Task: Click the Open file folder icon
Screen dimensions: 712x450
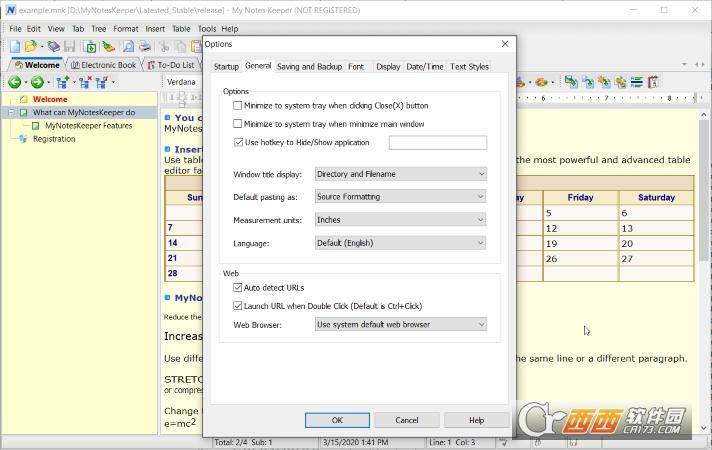Action: [x=30, y=46]
